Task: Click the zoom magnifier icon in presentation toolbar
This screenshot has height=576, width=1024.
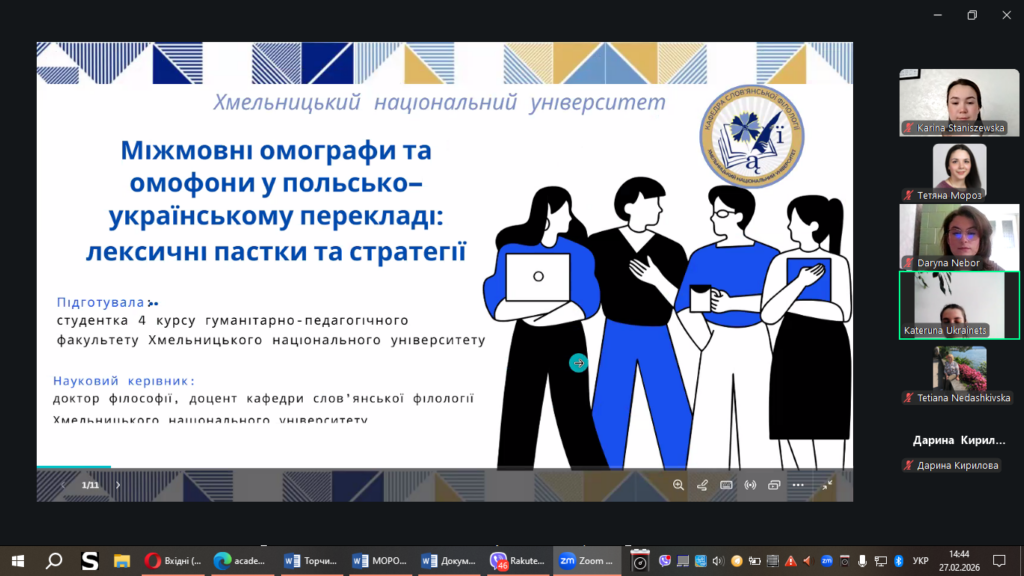Action: pyautogui.click(x=678, y=485)
